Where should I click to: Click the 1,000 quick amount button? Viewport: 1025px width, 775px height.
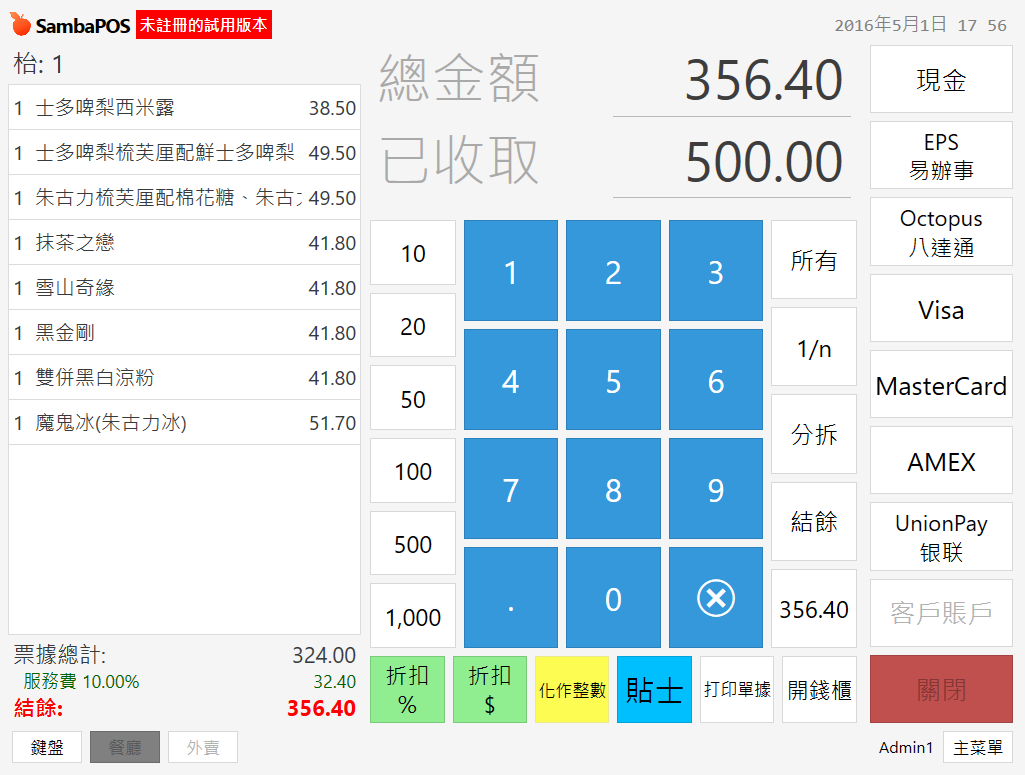413,617
